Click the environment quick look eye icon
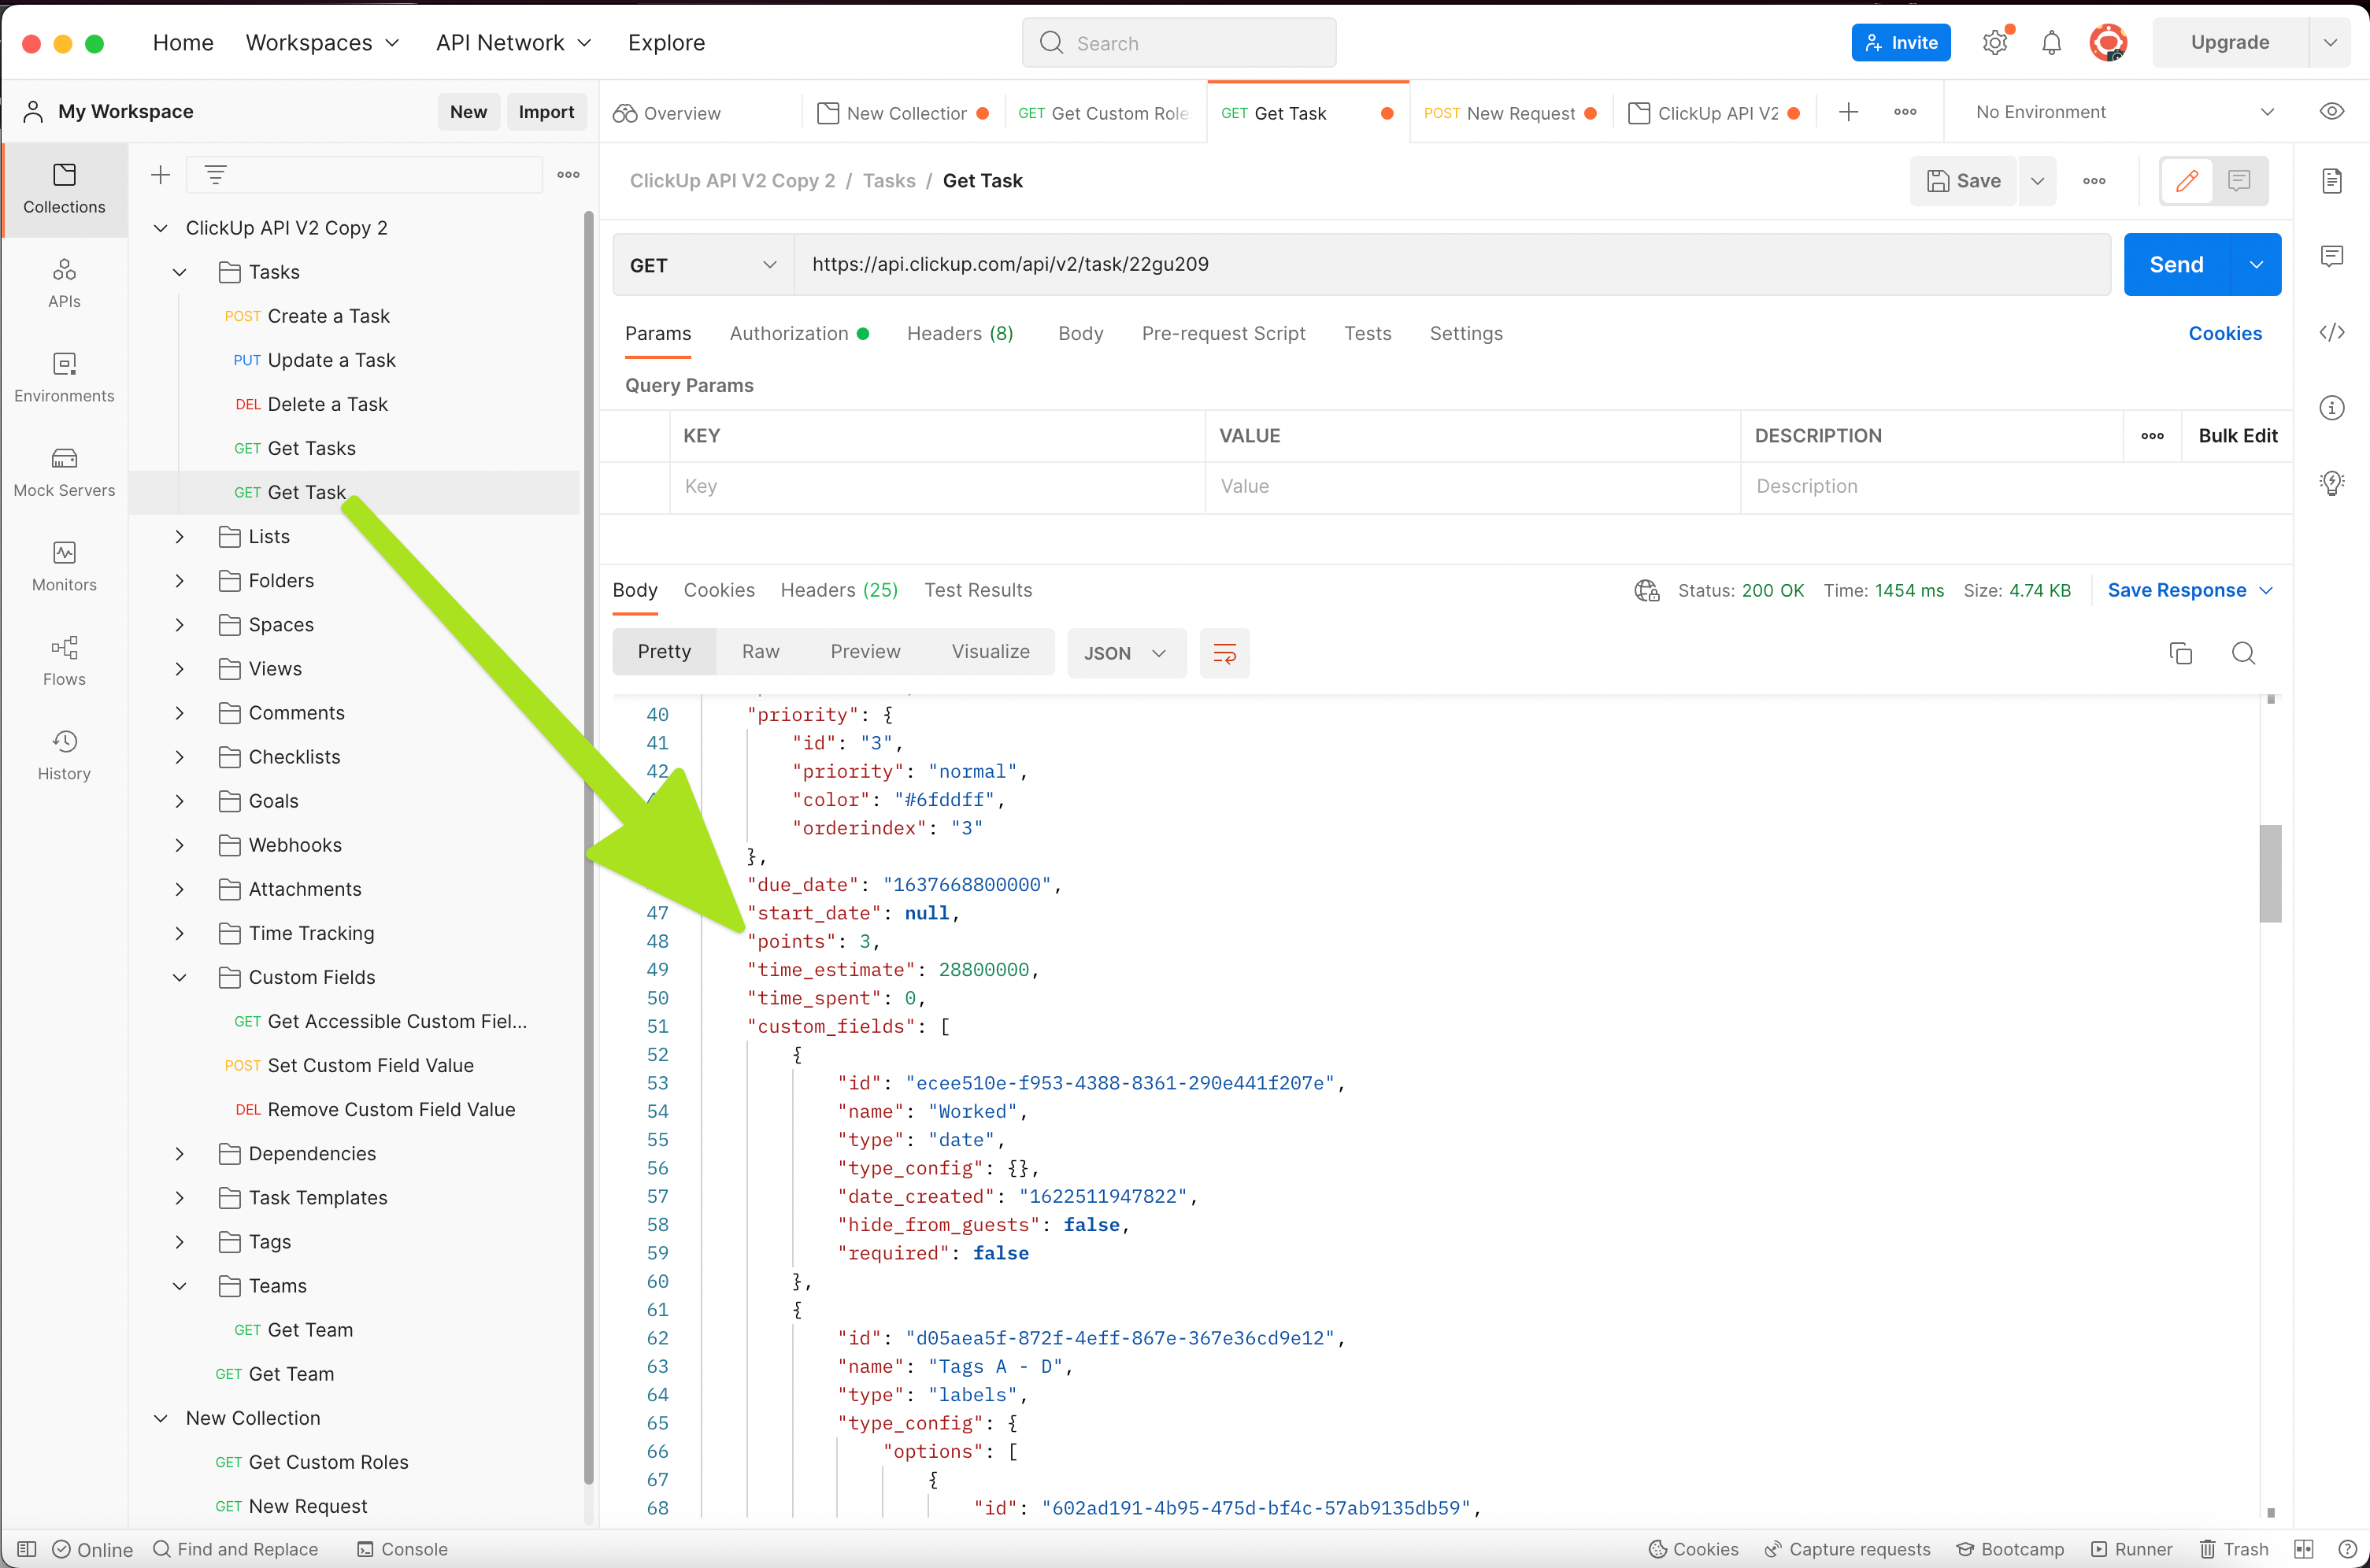The height and width of the screenshot is (1568, 2370). pyautogui.click(x=2332, y=111)
